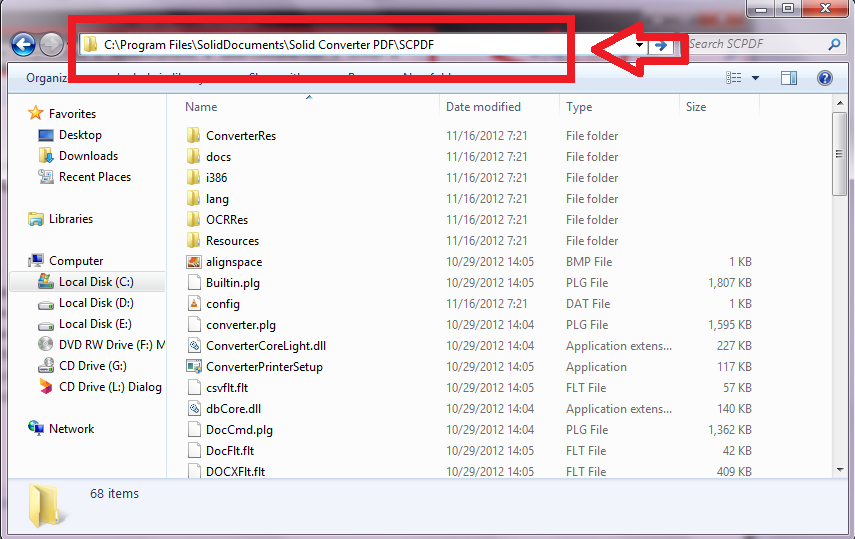Open Downloads in Favorites
Viewport: 855px width, 539px height.
pyautogui.click(x=88, y=156)
